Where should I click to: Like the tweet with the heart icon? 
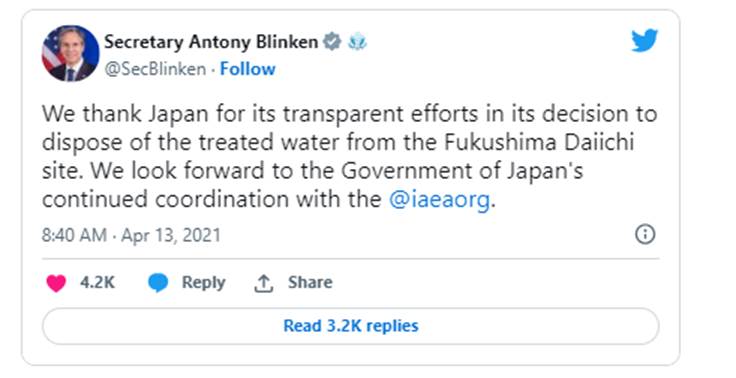pos(56,283)
